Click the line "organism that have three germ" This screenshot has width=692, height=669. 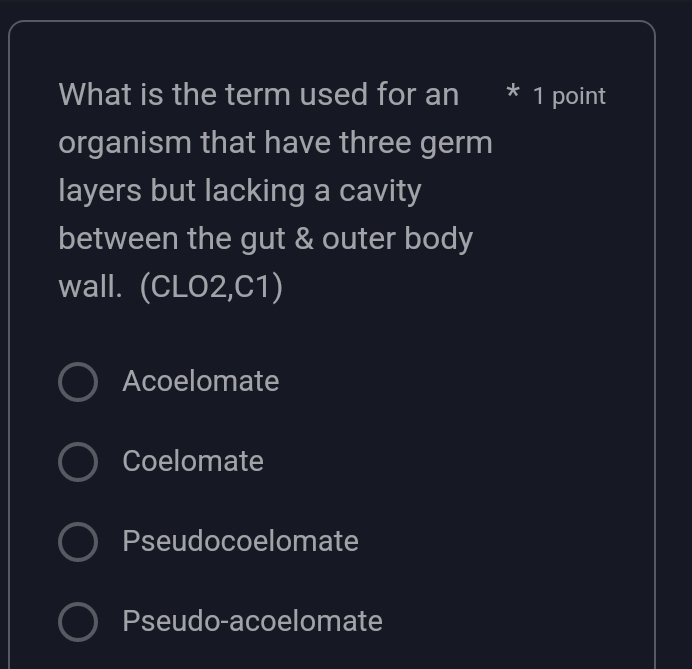[x=275, y=143]
